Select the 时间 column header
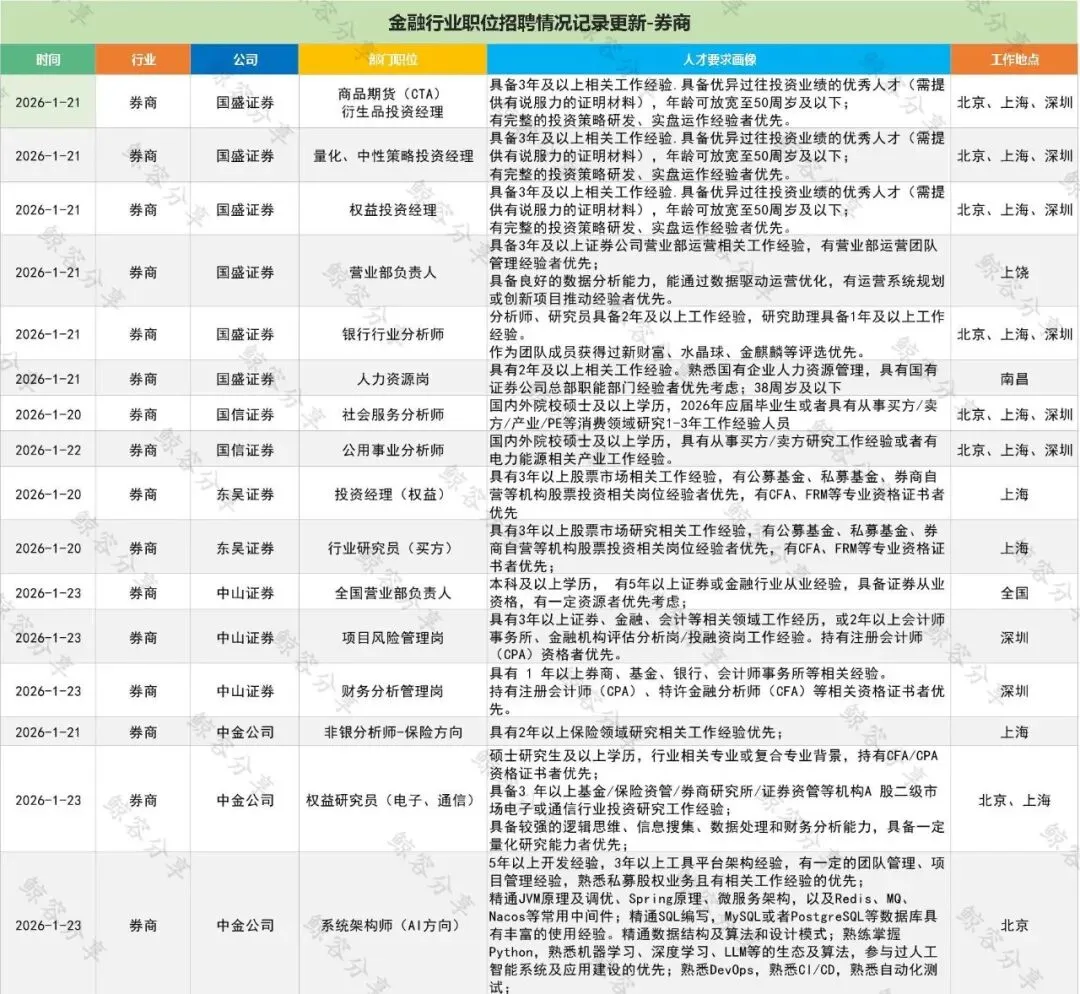The height and width of the screenshot is (994, 1080). tap(48, 59)
